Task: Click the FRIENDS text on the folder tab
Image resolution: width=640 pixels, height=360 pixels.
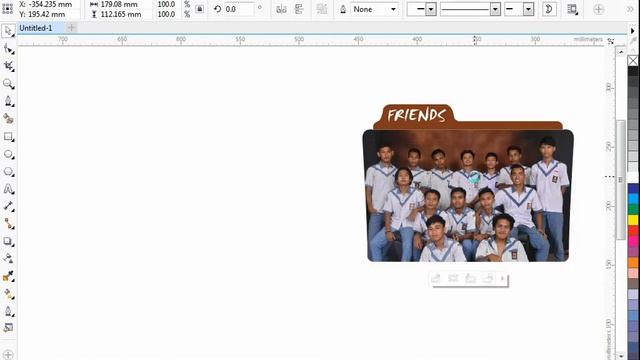Action: 416,115
